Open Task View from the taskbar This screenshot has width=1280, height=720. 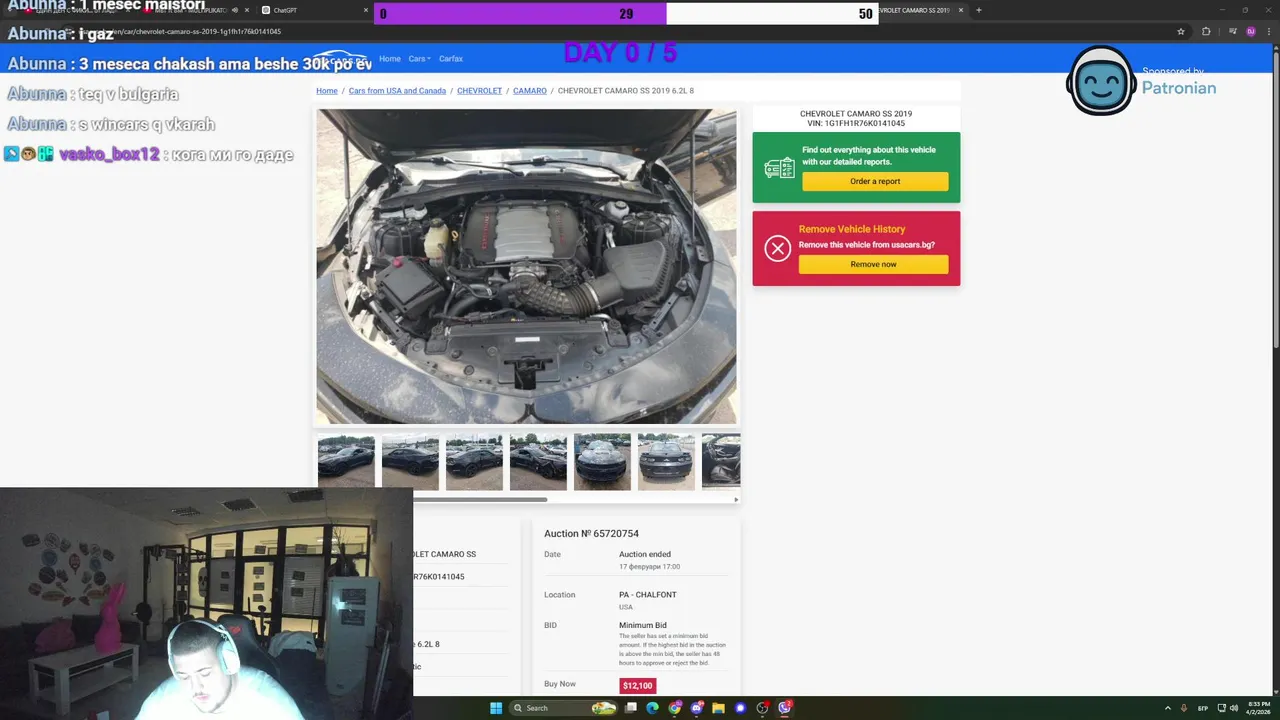(631, 708)
